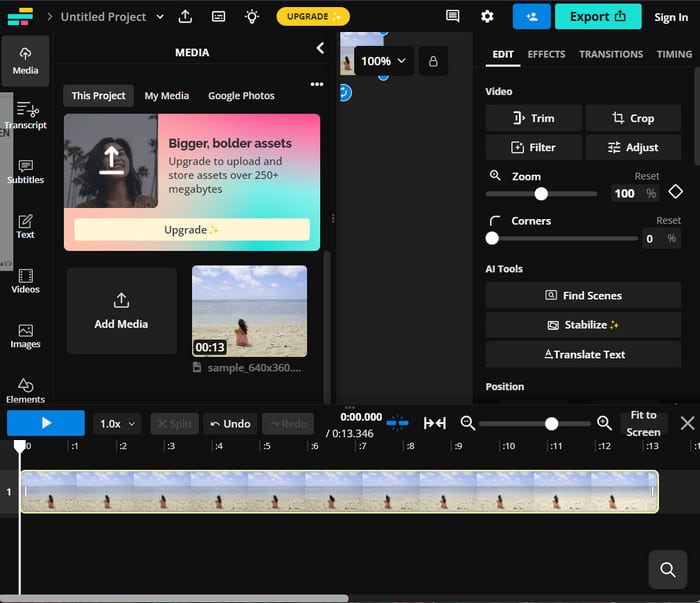Play the video with blue play button

pyautogui.click(x=46, y=423)
